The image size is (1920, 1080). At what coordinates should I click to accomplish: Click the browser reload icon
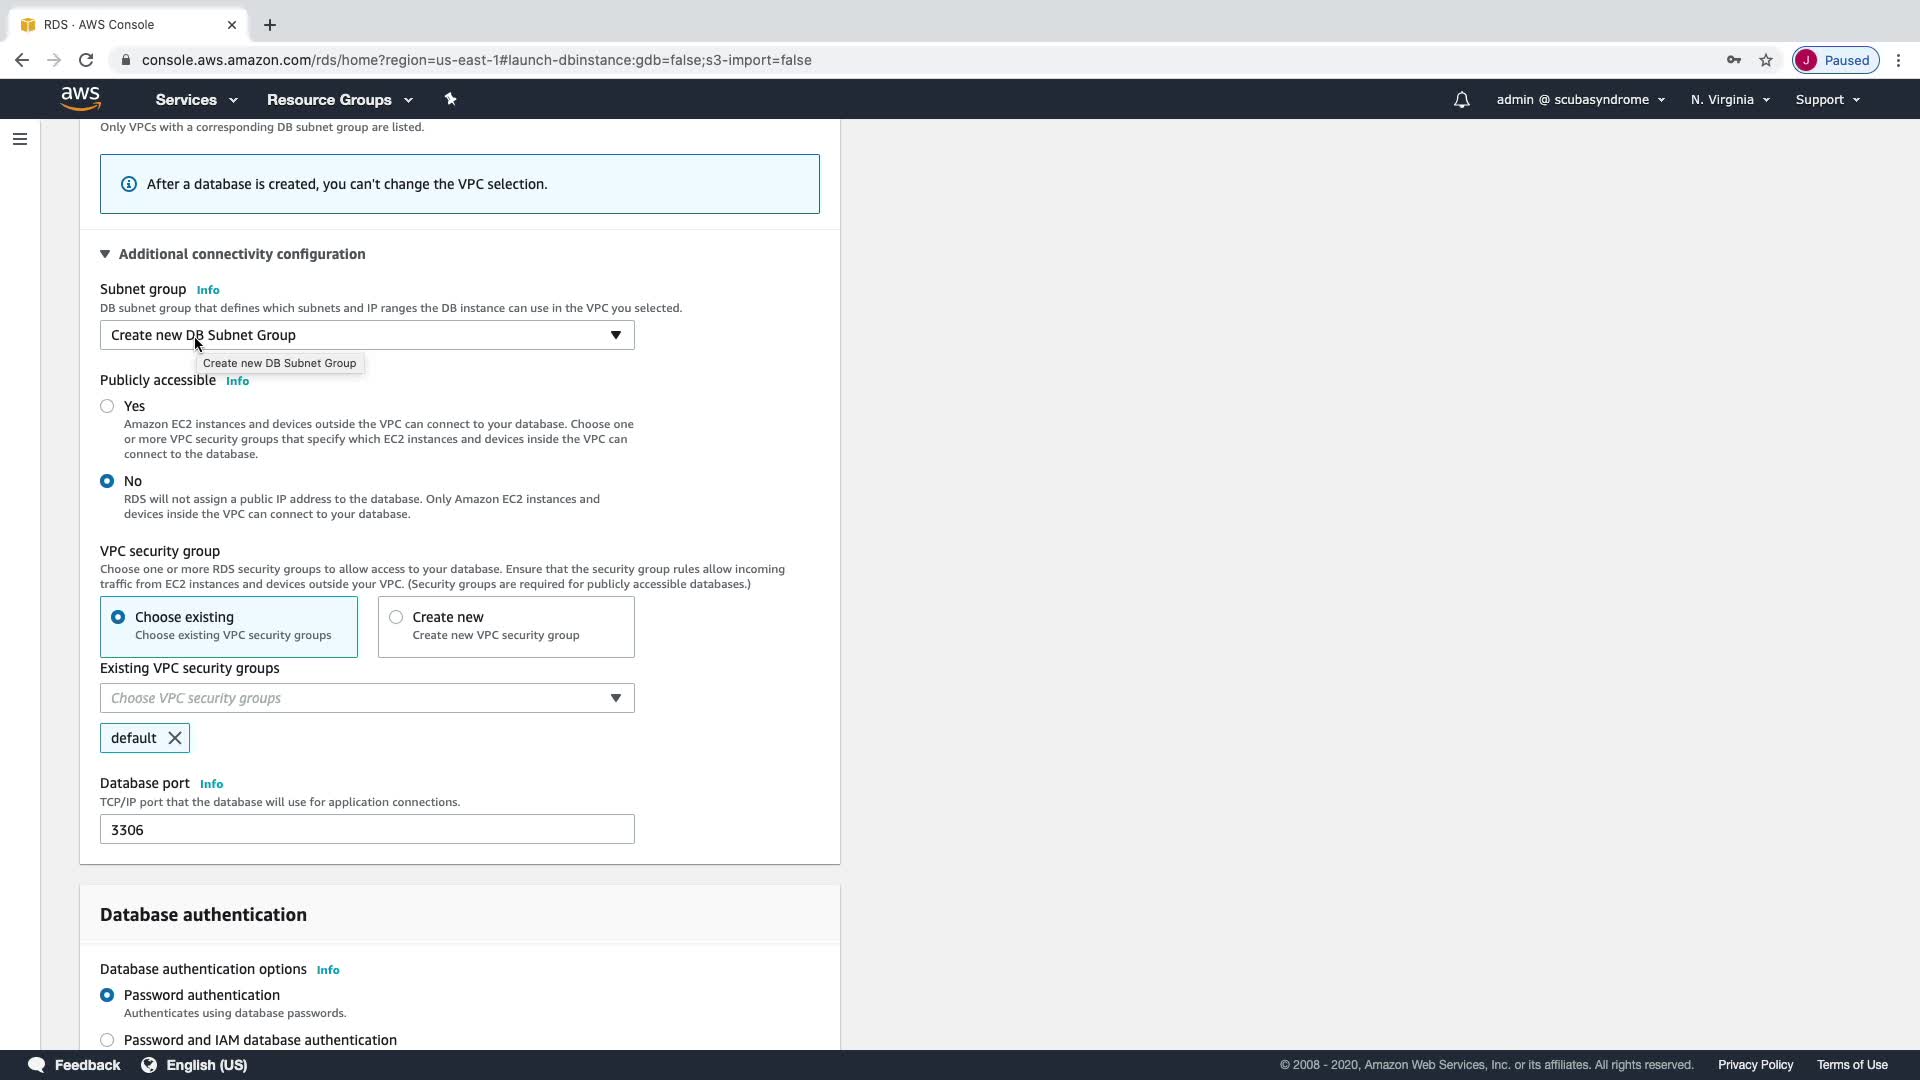pos(86,60)
